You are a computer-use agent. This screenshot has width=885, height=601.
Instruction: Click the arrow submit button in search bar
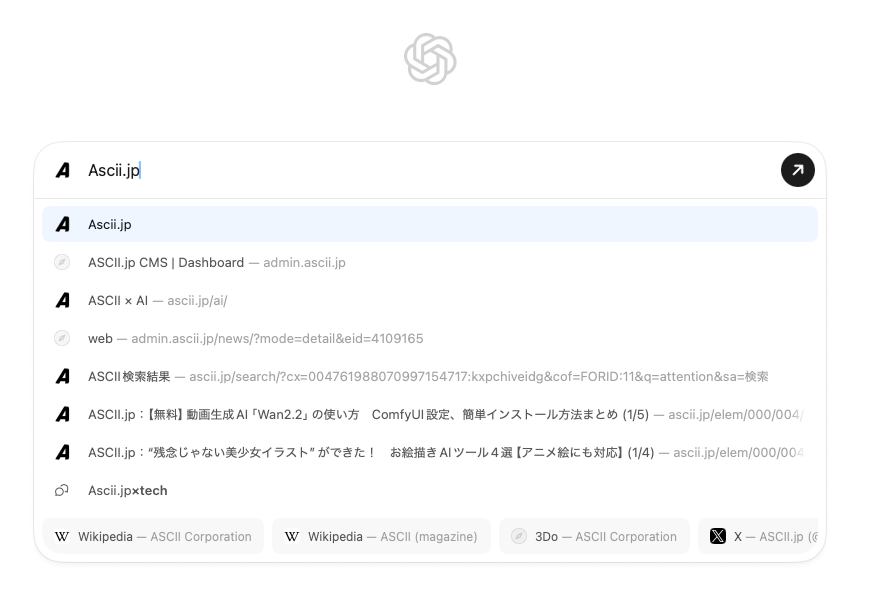pos(797,170)
